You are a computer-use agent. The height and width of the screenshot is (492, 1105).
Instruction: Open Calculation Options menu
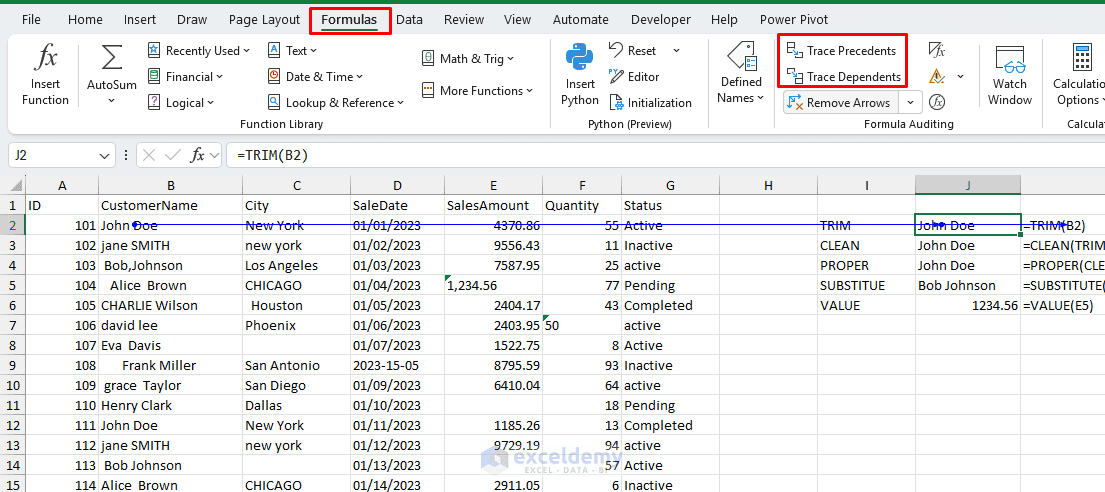pos(1079,74)
